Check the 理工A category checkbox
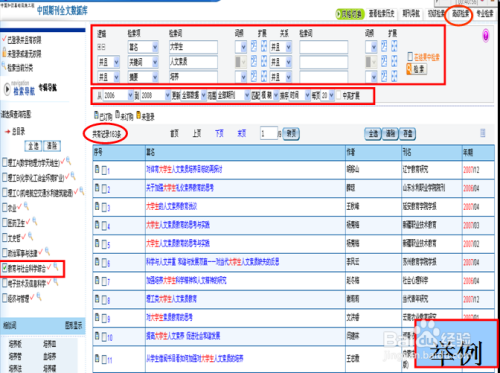The image size is (500, 373). click(5, 163)
